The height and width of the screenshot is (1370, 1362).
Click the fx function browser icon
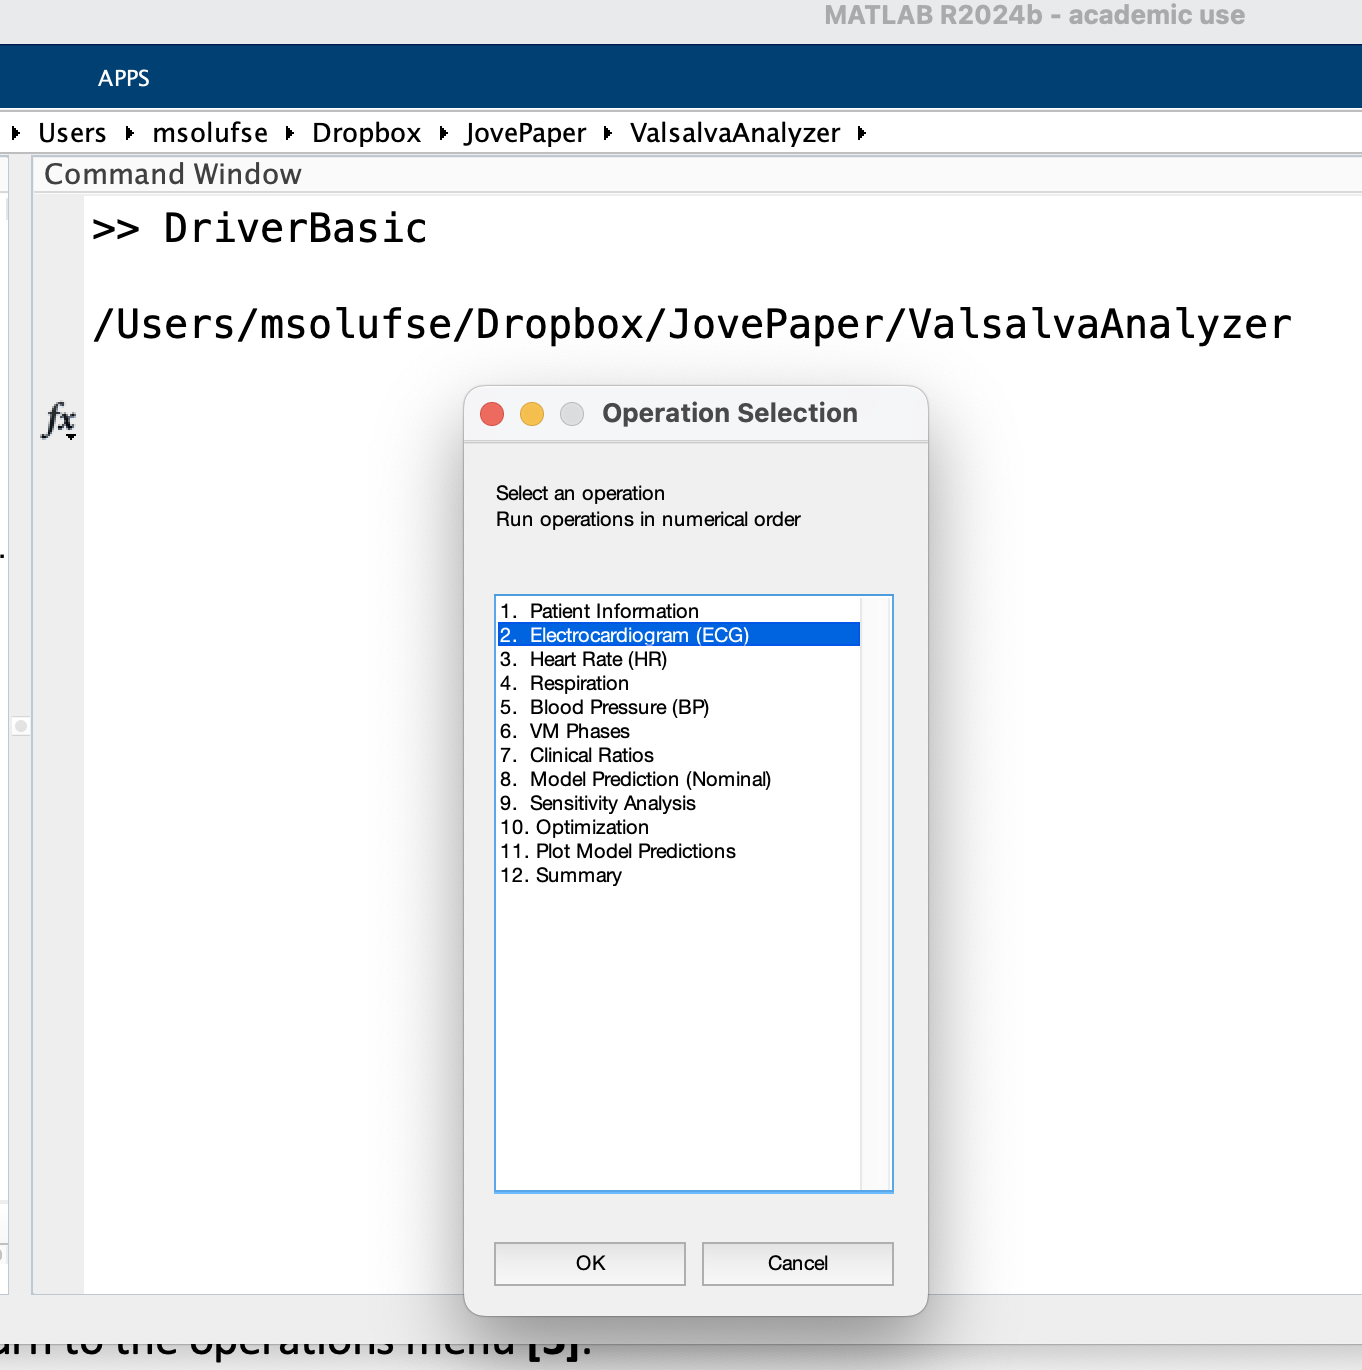(x=59, y=420)
